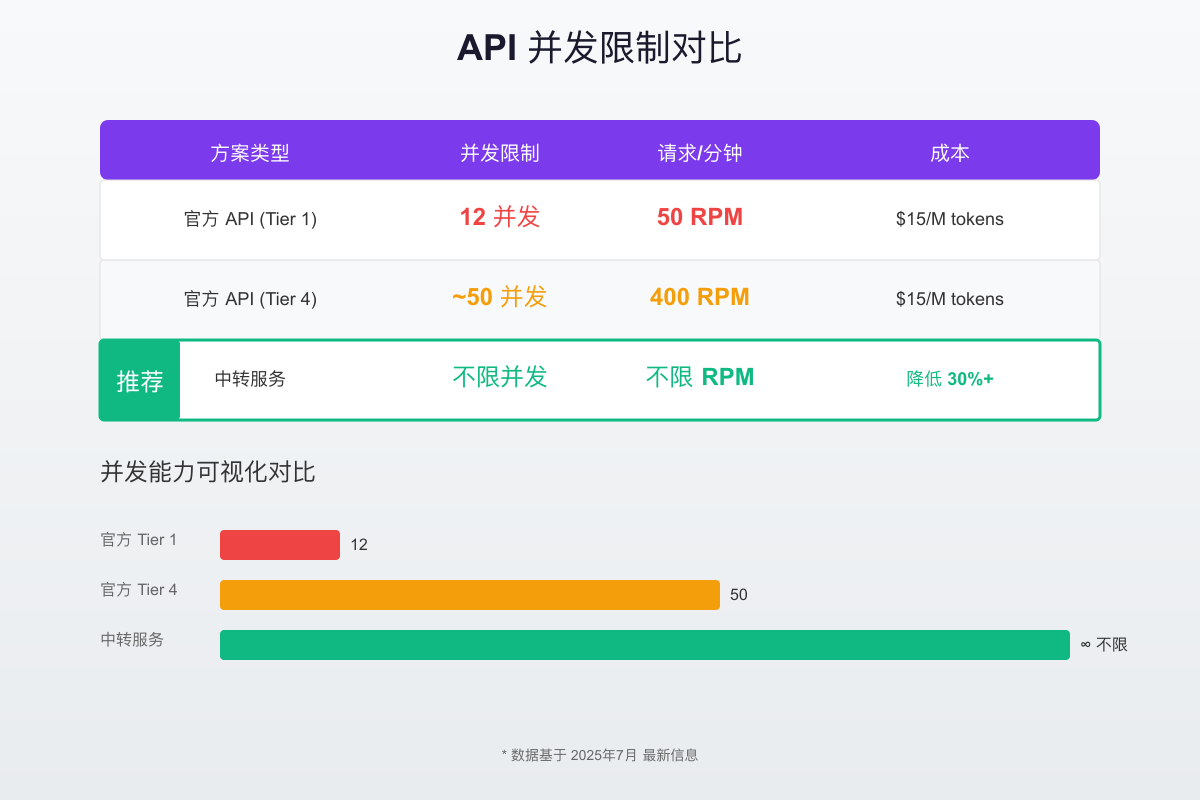Click the red Tier 1 progress bar
The height and width of the screenshot is (800, 1200).
point(280,544)
